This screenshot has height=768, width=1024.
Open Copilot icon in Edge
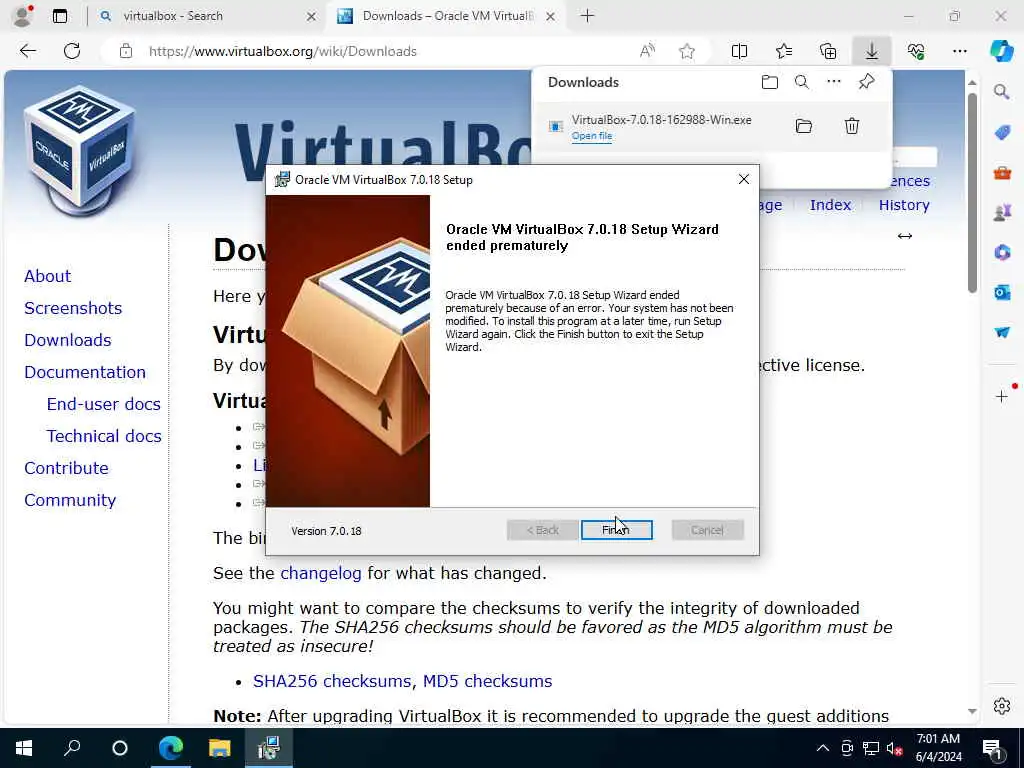[1001, 51]
